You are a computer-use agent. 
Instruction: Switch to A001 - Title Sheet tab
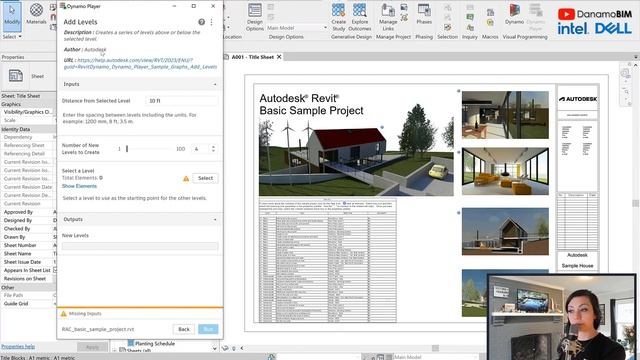tap(253, 57)
